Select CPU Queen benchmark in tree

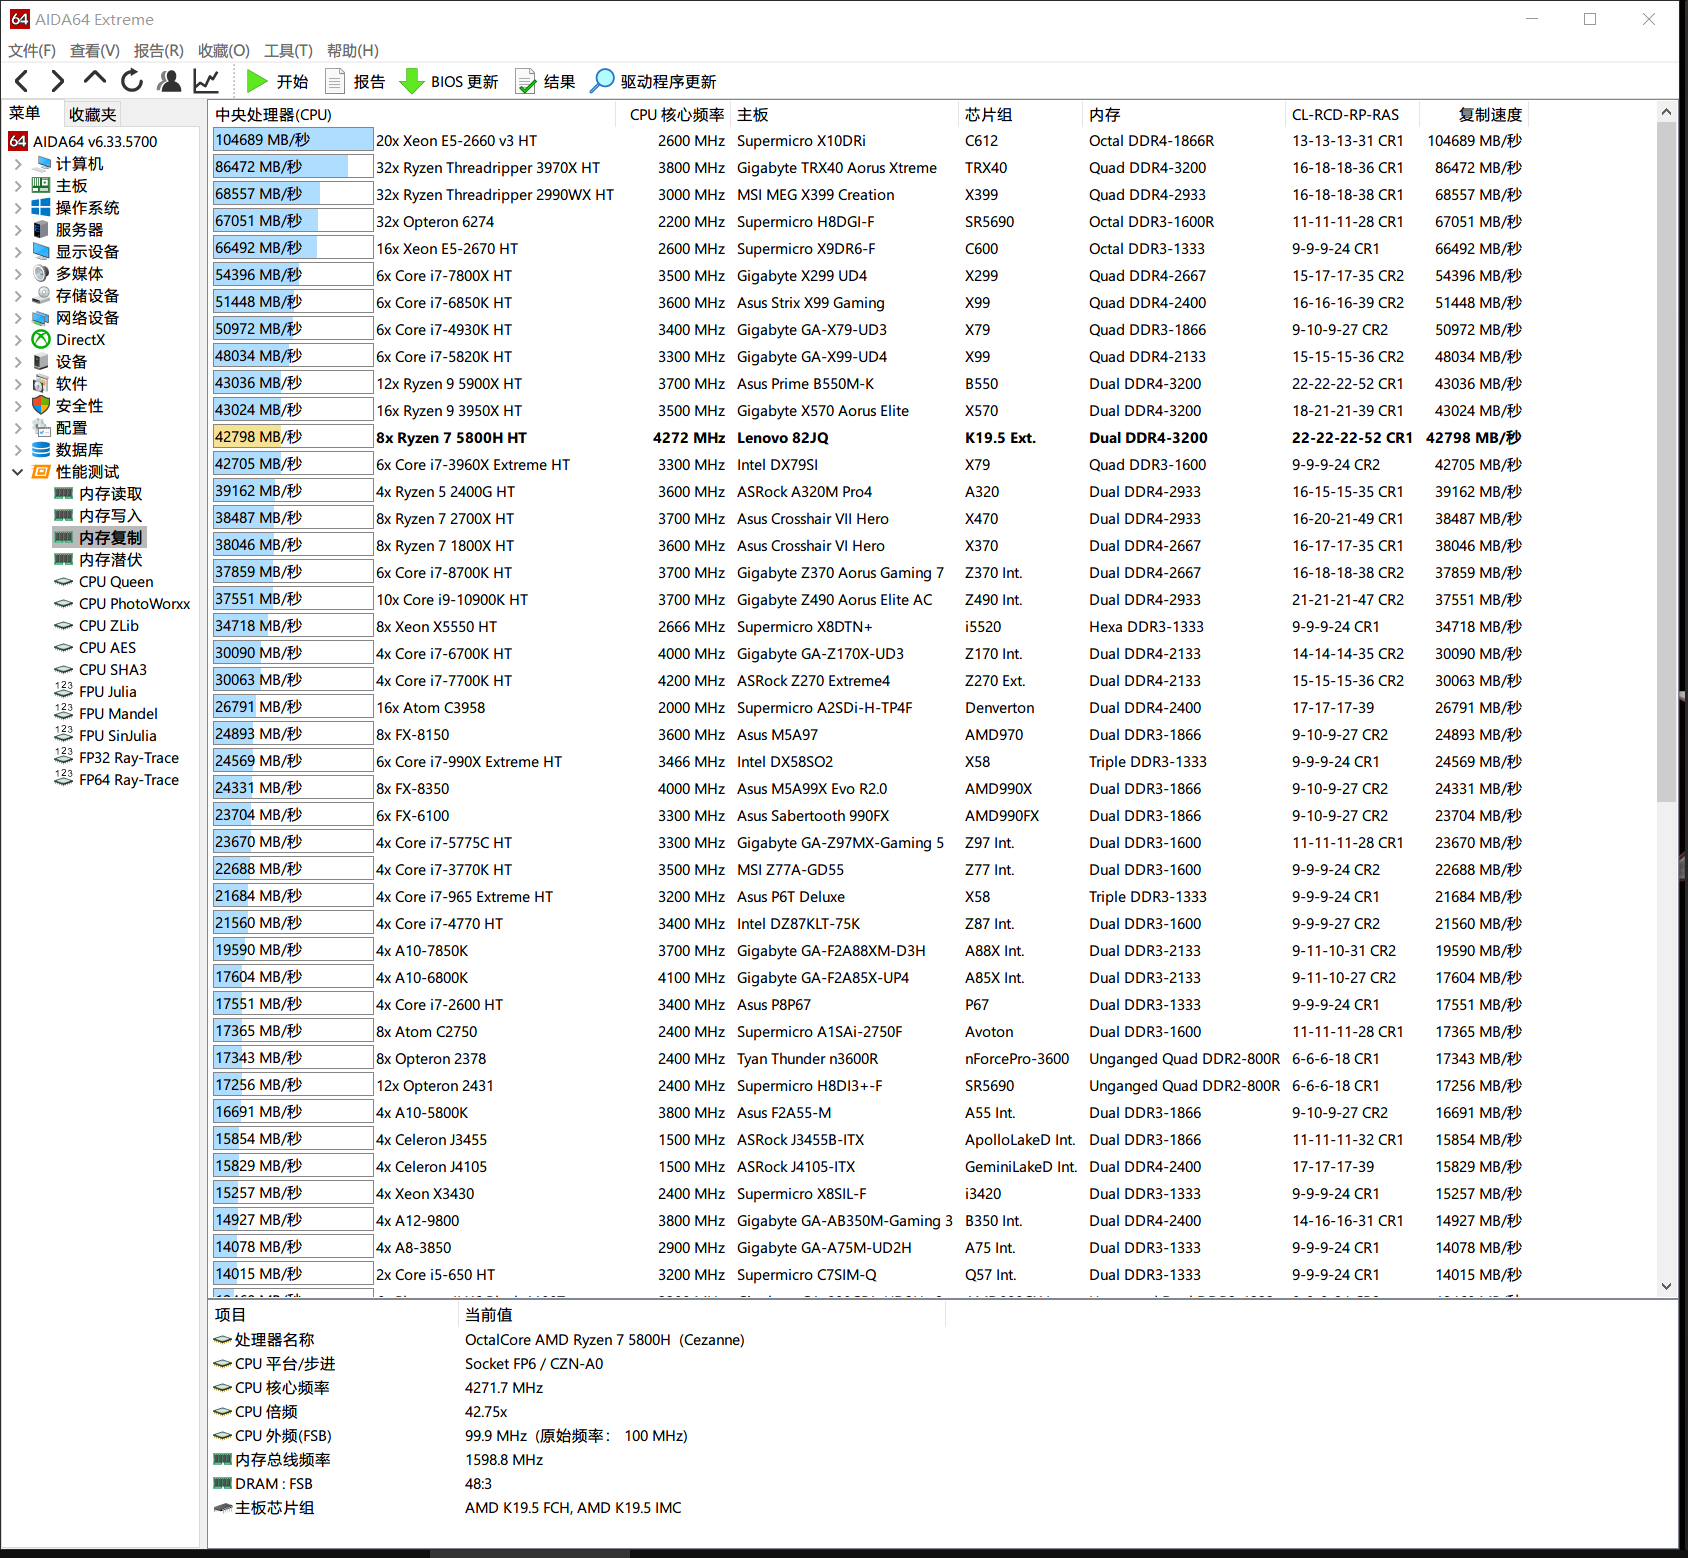point(116,582)
